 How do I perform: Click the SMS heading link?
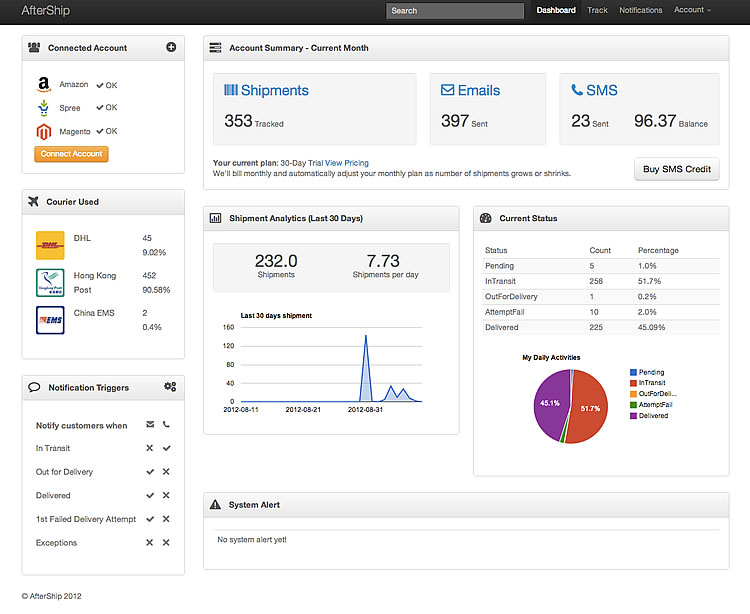point(602,90)
